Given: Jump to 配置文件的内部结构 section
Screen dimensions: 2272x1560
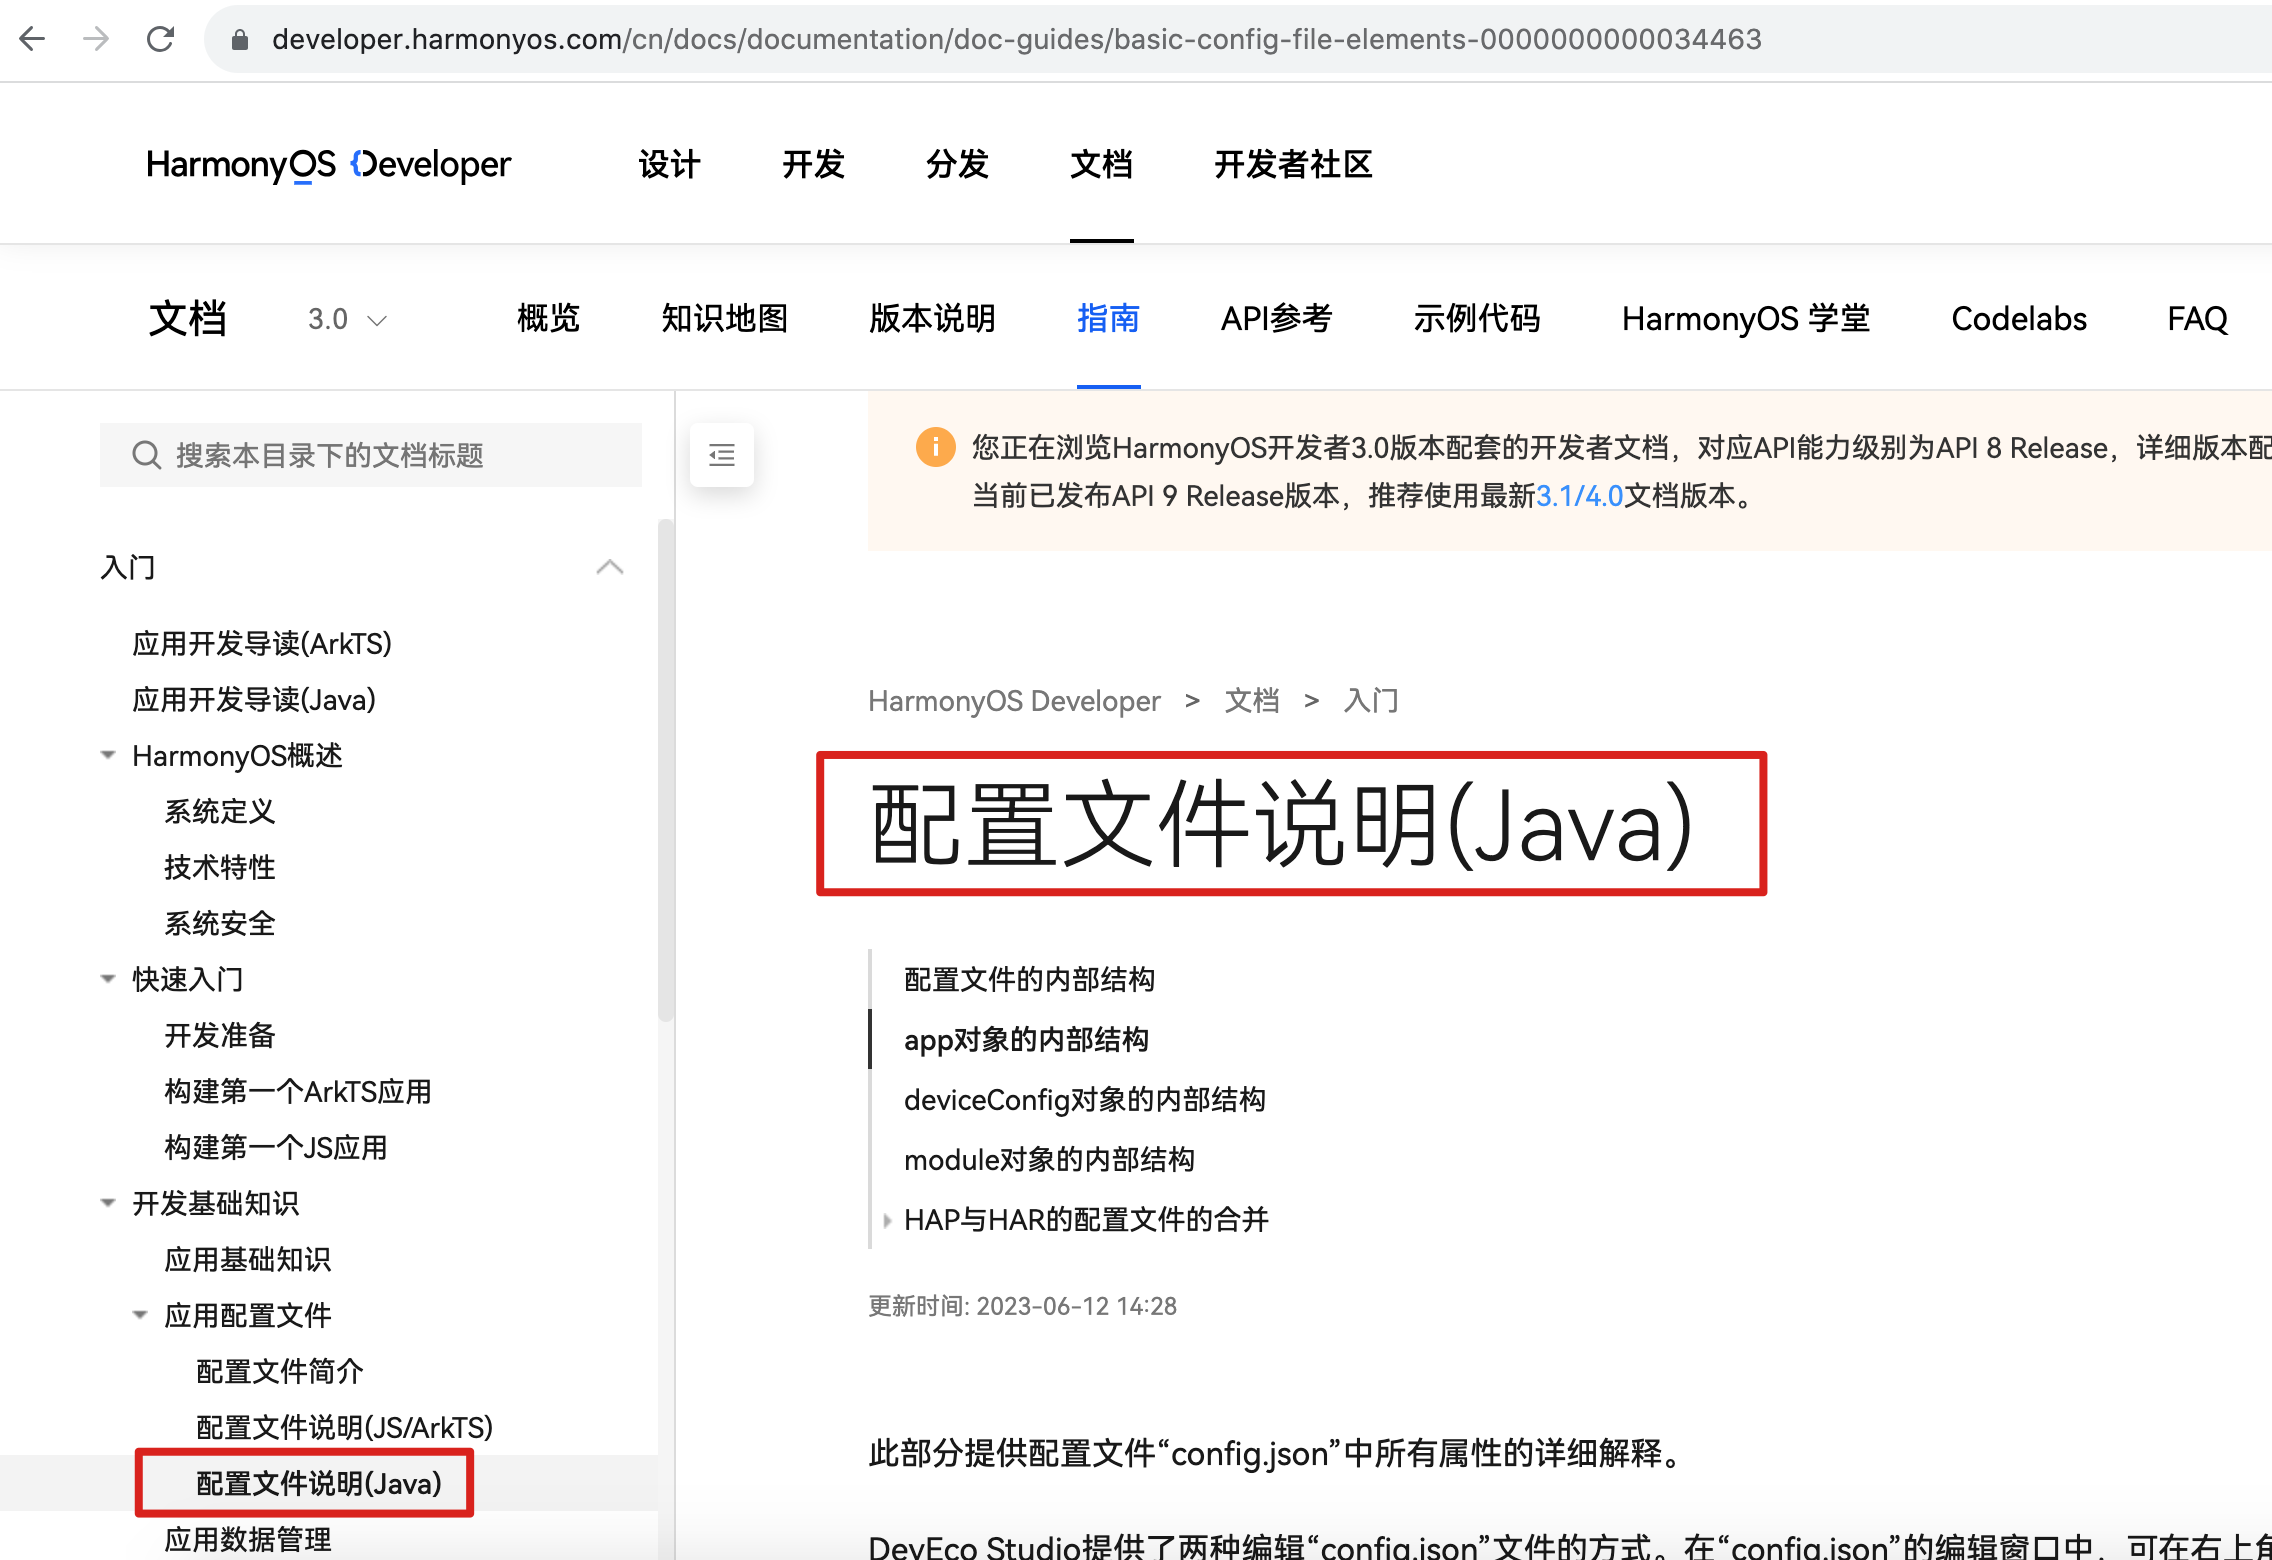Looking at the screenshot, I should point(1029,979).
